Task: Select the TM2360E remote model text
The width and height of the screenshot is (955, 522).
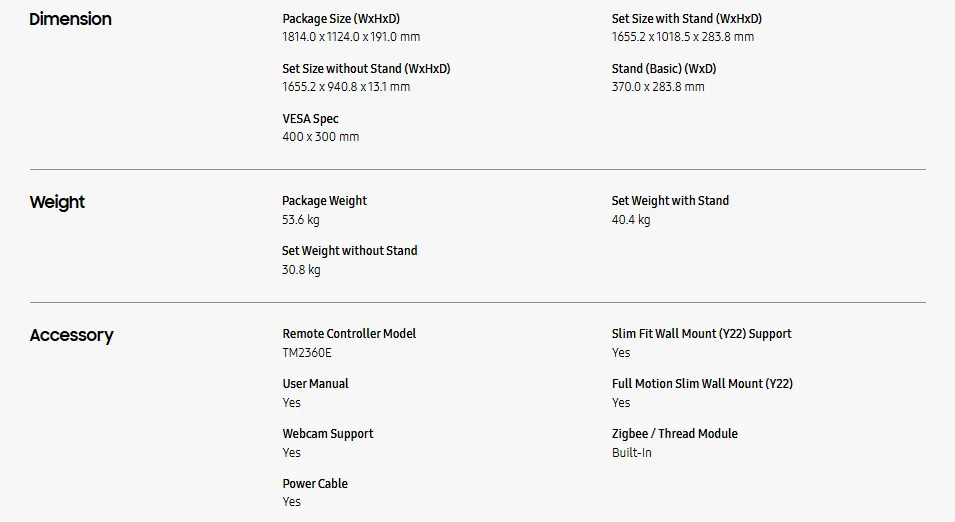Action: click(x=307, y=353)
